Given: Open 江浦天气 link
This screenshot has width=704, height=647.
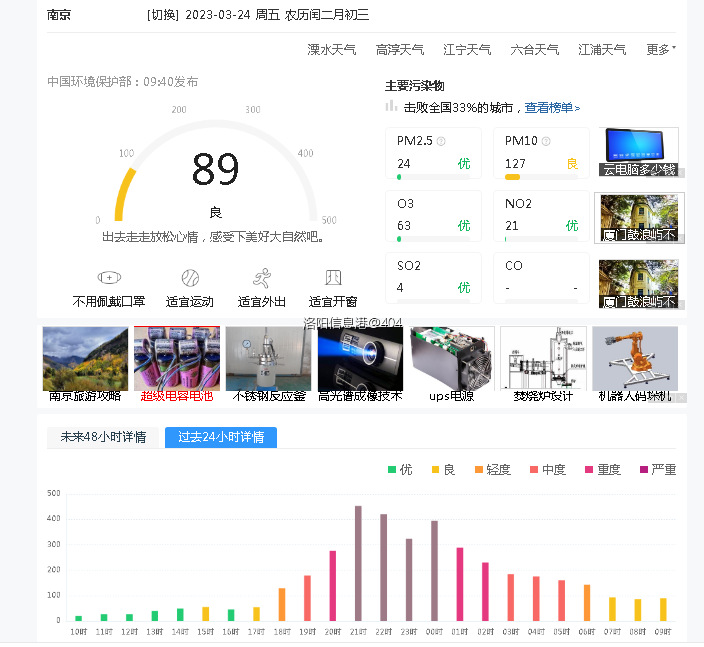Looking at the screenshot, I should [602, 49].
